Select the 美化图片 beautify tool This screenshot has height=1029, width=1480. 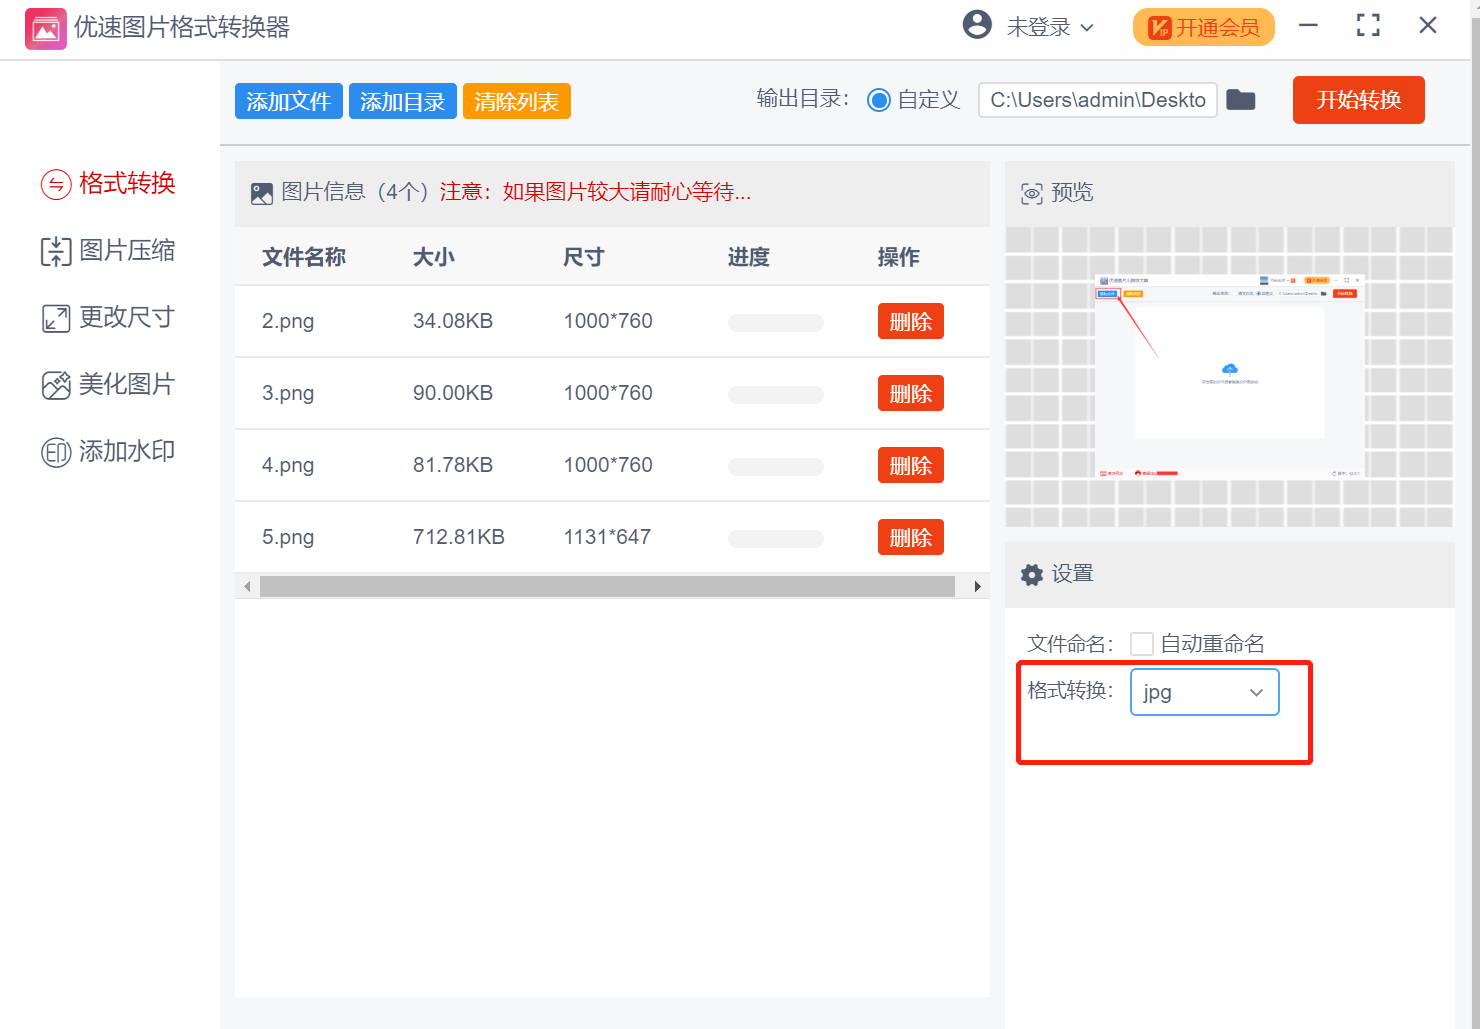[108, 384]
